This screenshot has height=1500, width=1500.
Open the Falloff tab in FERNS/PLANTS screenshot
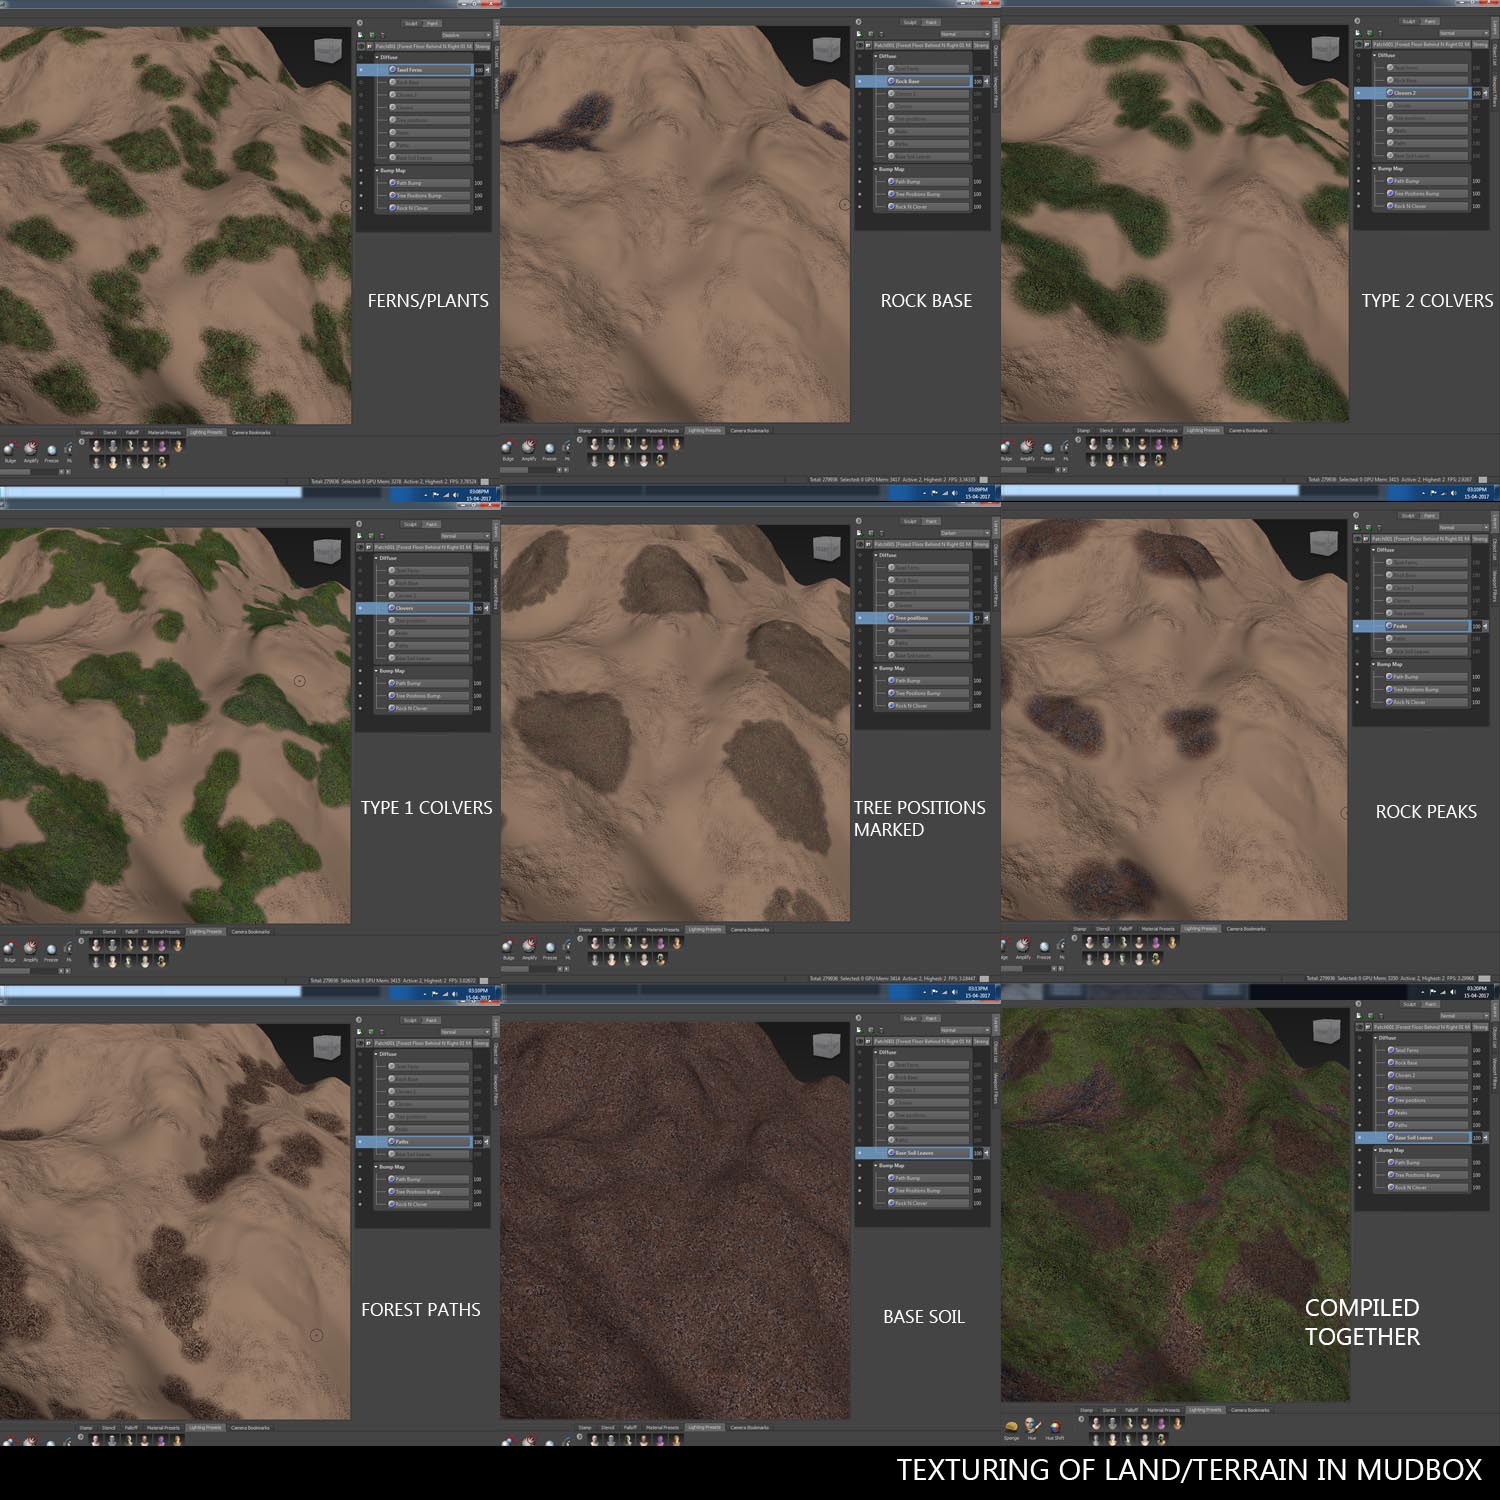131,432
